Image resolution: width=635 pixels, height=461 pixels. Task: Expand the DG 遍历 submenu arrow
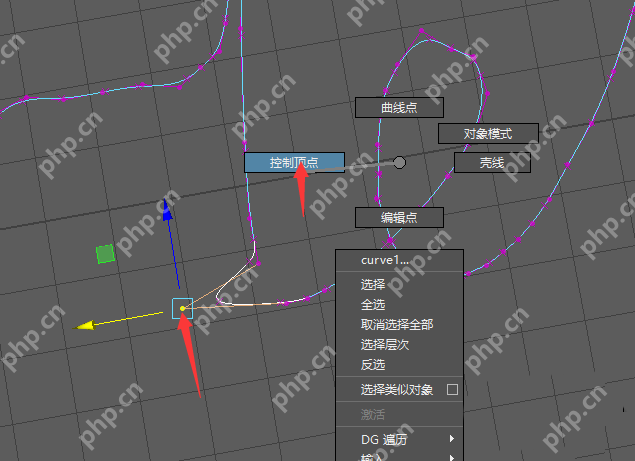click(x=452, y=439)
